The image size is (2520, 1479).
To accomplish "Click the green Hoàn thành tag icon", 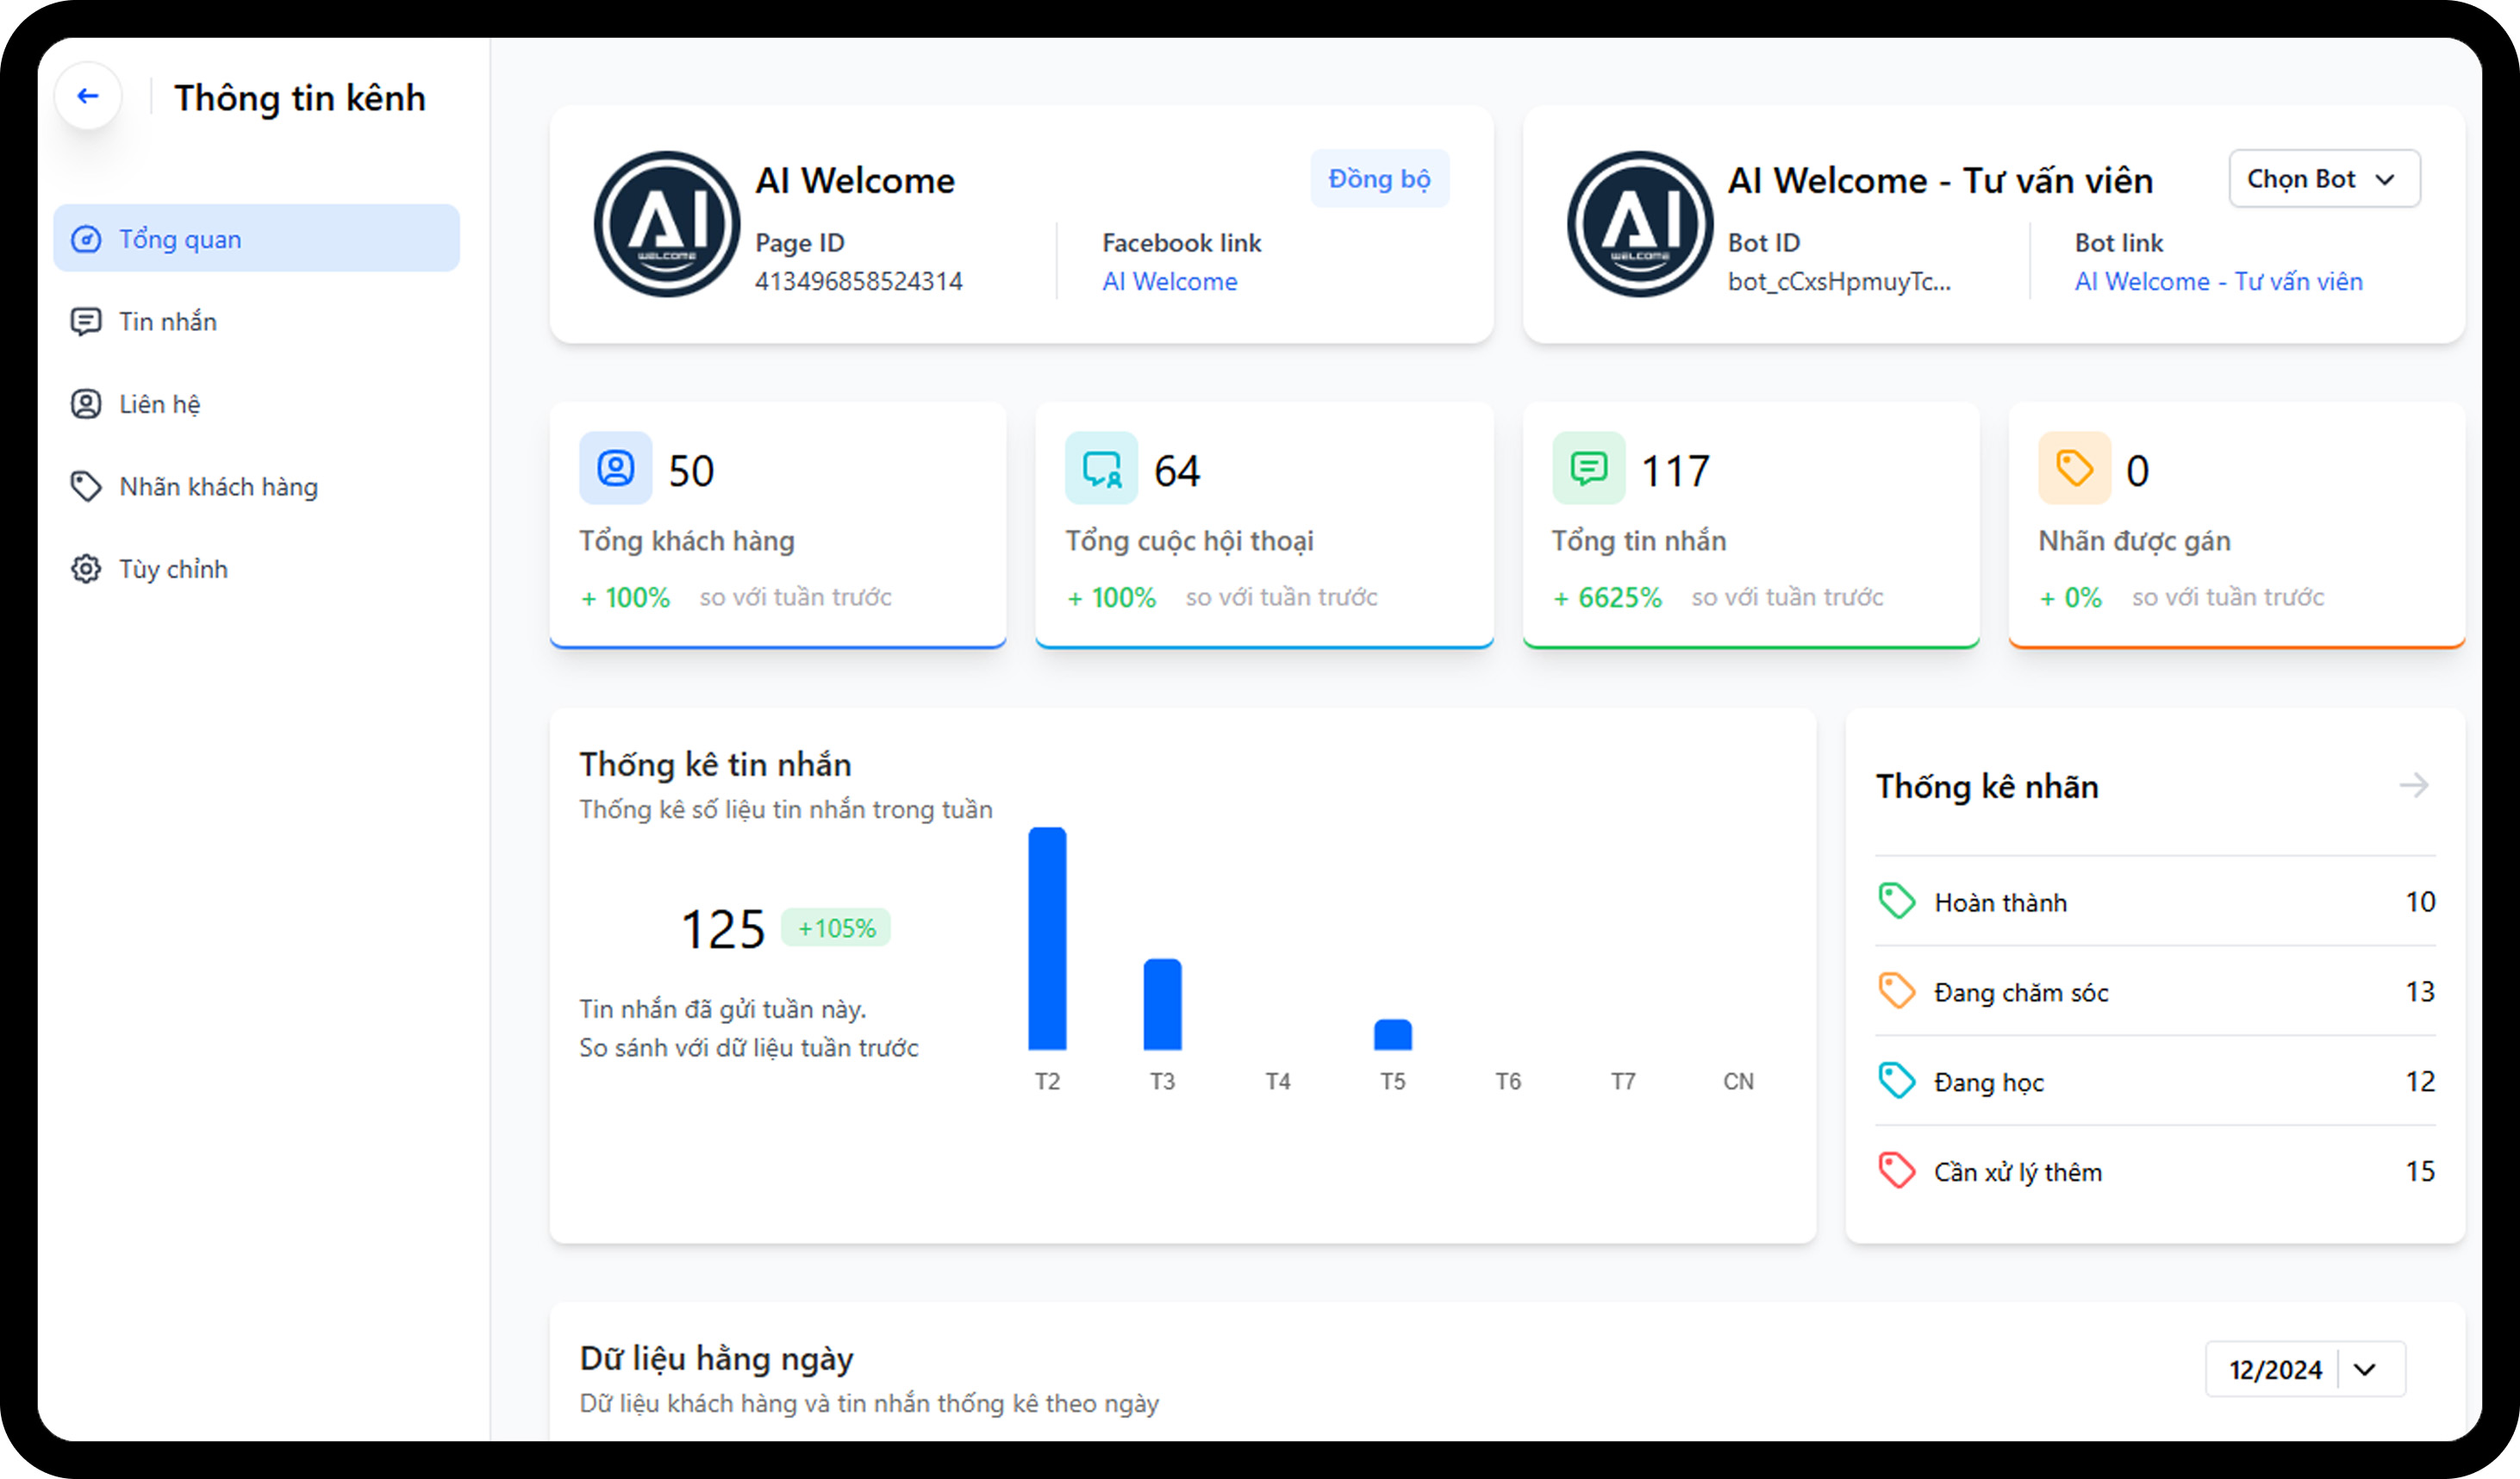I will [x=1896, y=901].
